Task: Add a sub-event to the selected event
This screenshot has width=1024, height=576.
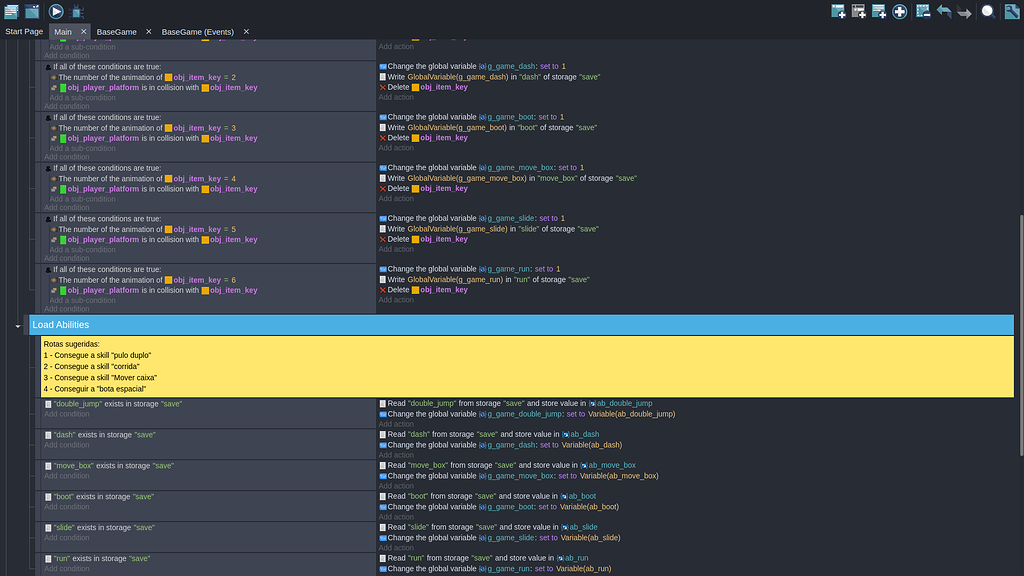Action: click(859, 11)
